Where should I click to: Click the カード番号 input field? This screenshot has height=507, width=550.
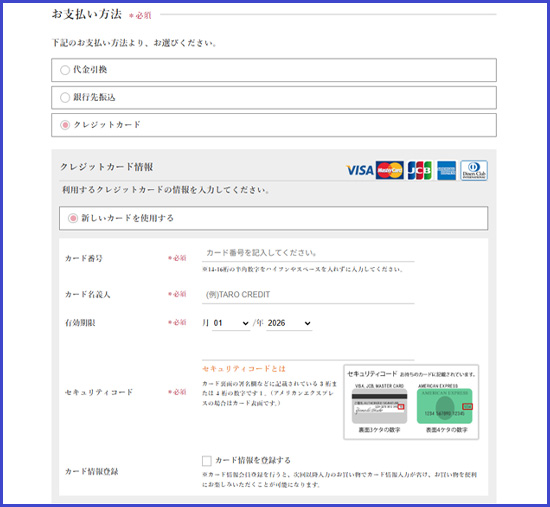pos(308,253)
